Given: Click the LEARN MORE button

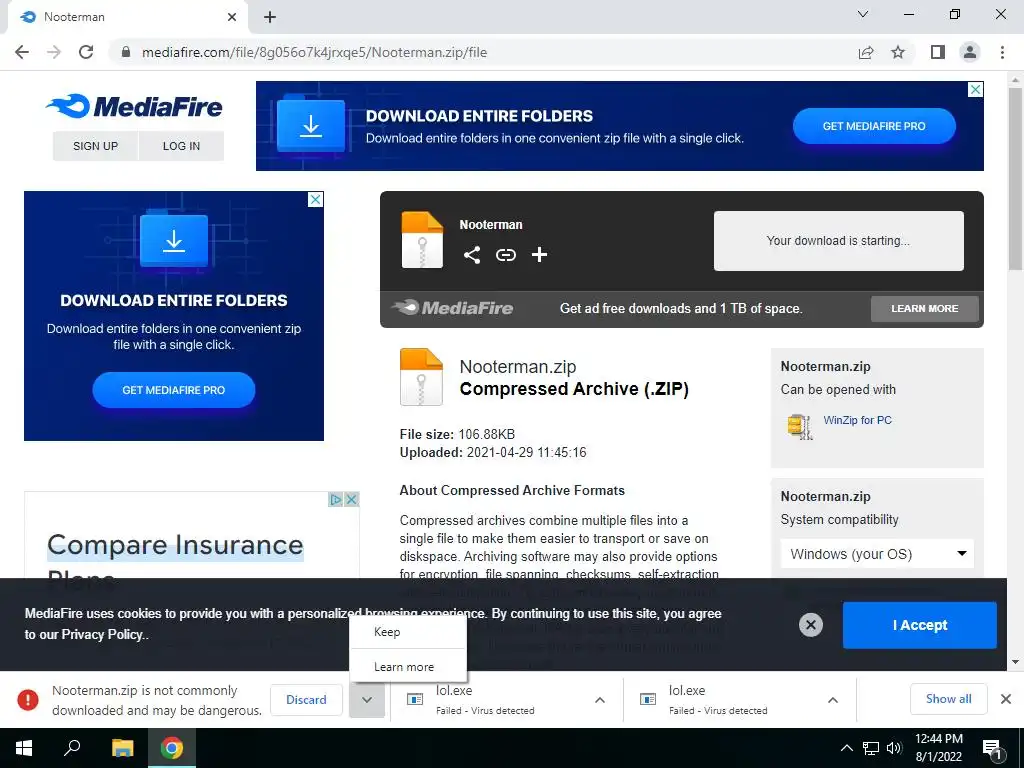Looking at the screenshot, I should [x=925, y=308].
